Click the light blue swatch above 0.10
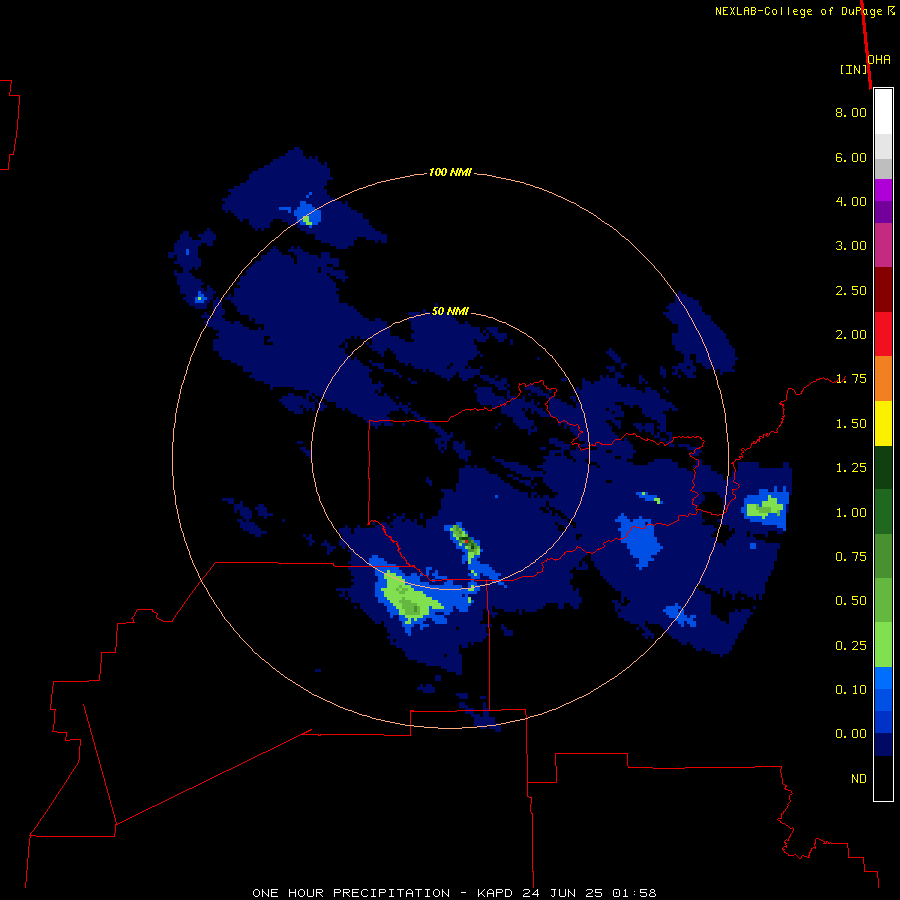The height and width of the screenshot is (900, 900). (x=883, y=678)
